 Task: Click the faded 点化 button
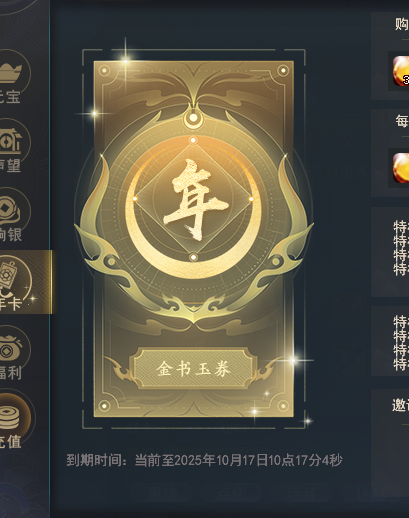click(235, 493)
